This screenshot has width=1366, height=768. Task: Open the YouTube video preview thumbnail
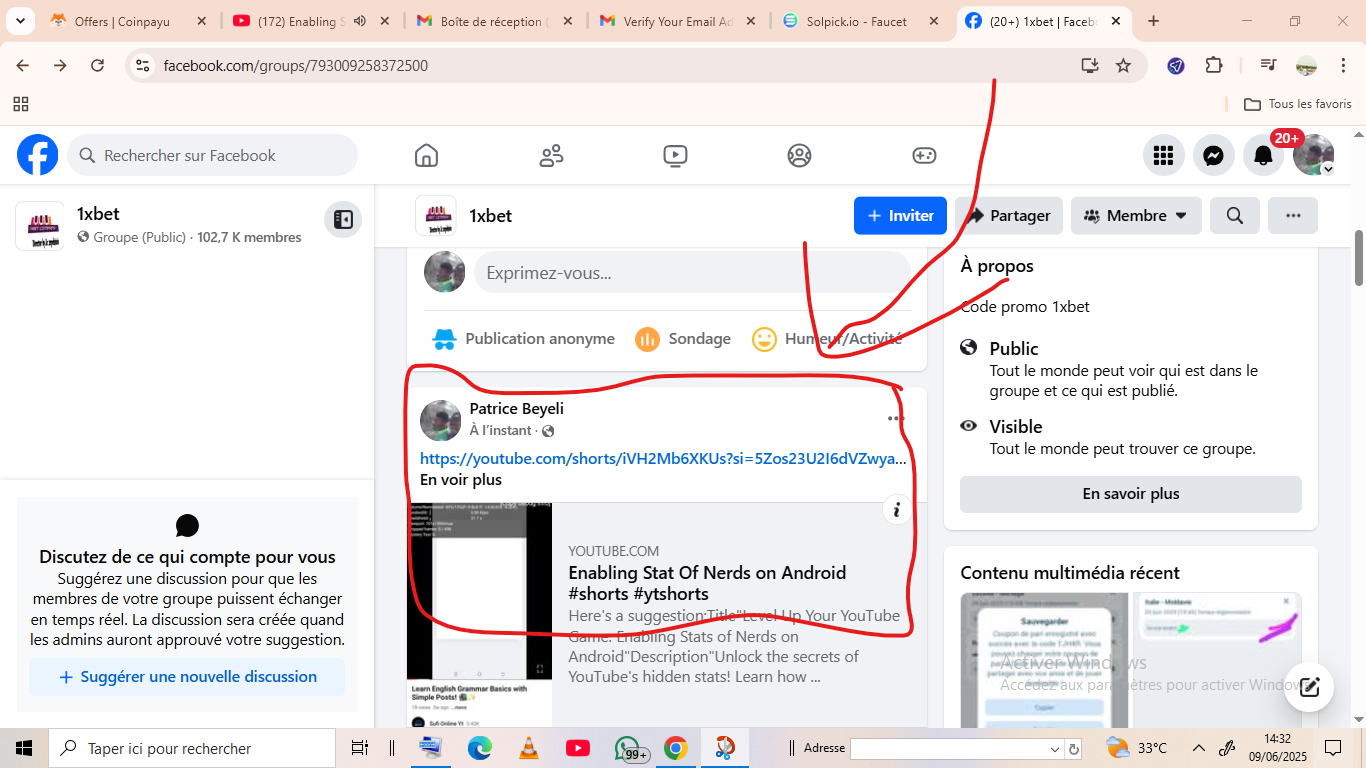point(479,615)
